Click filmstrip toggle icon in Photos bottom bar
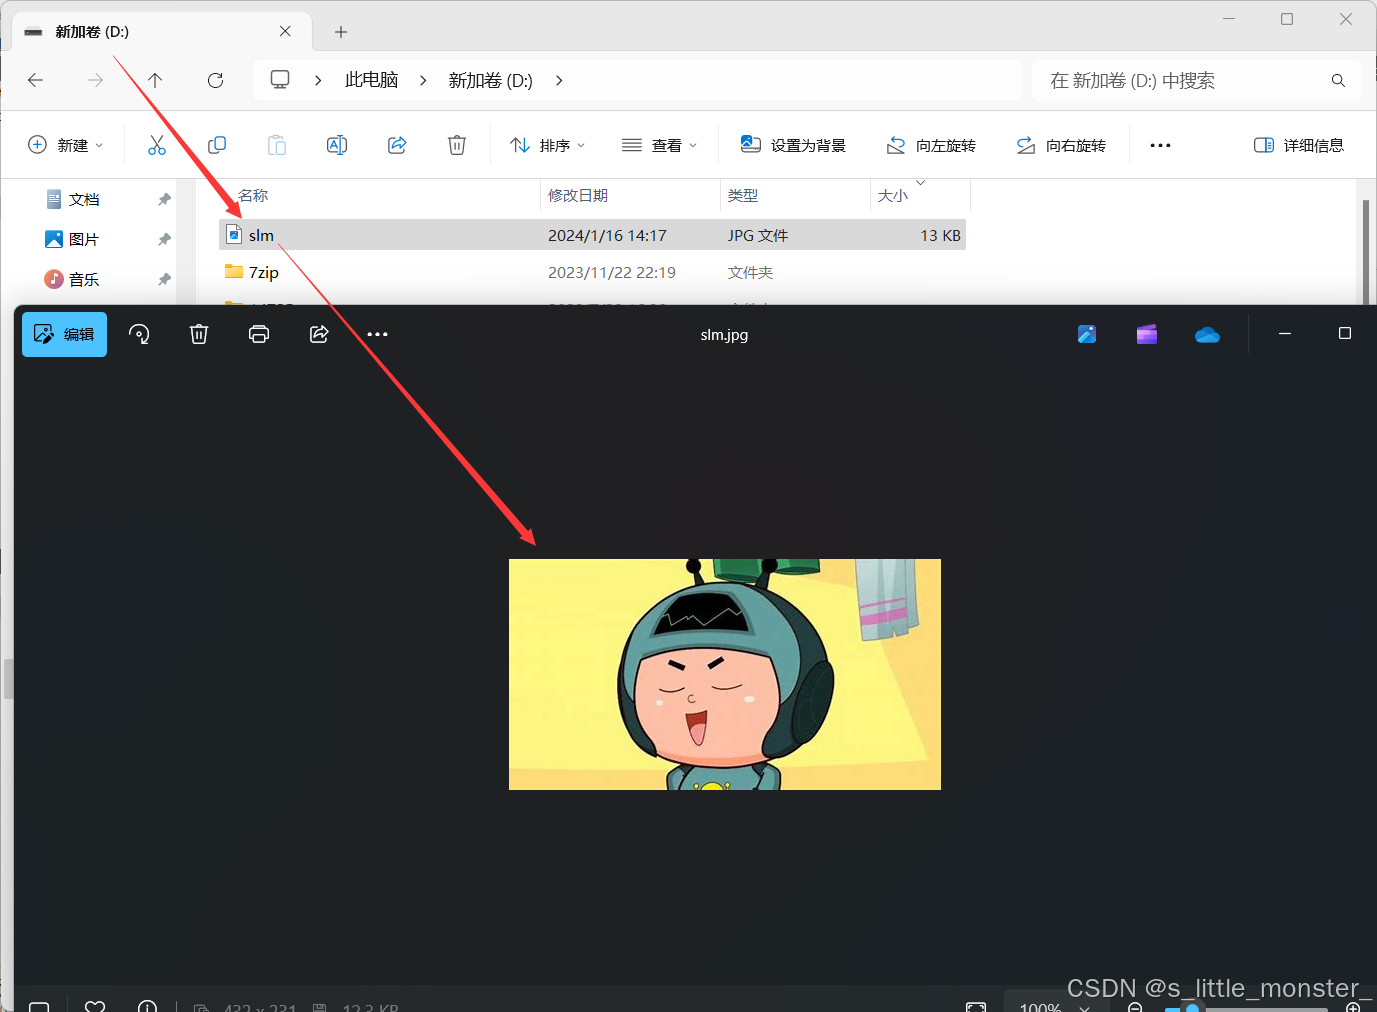 coord(39,1006)
